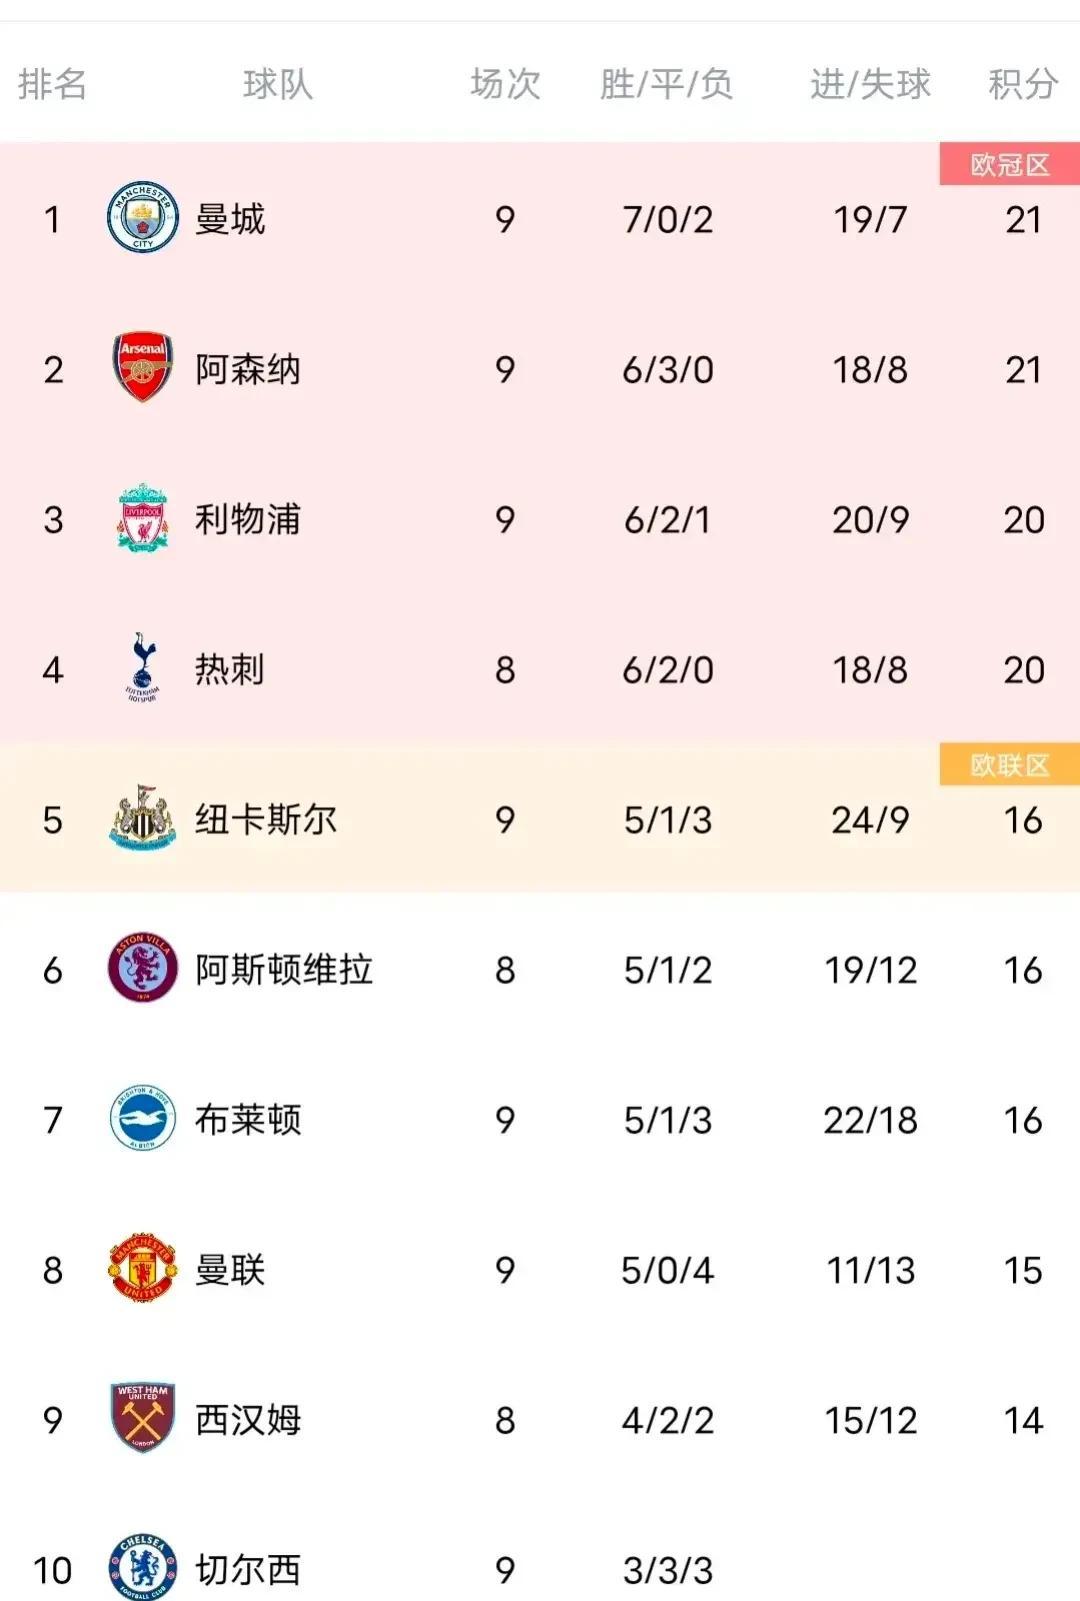Select the Liverpool club crest

pyautogui.click(x=142, y=518)
